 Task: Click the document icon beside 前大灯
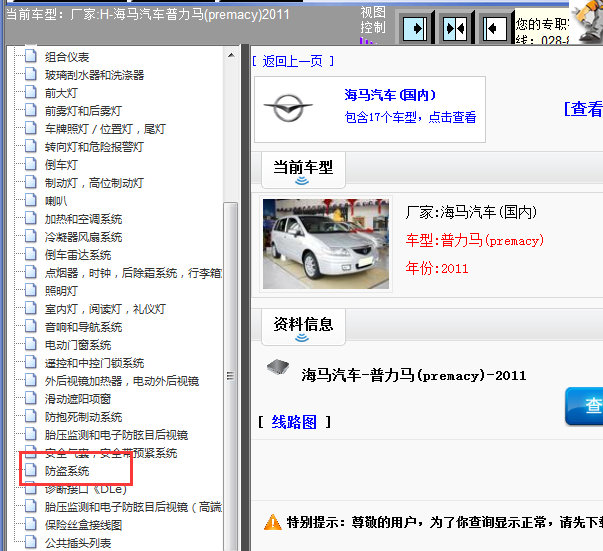click(31, 92)
